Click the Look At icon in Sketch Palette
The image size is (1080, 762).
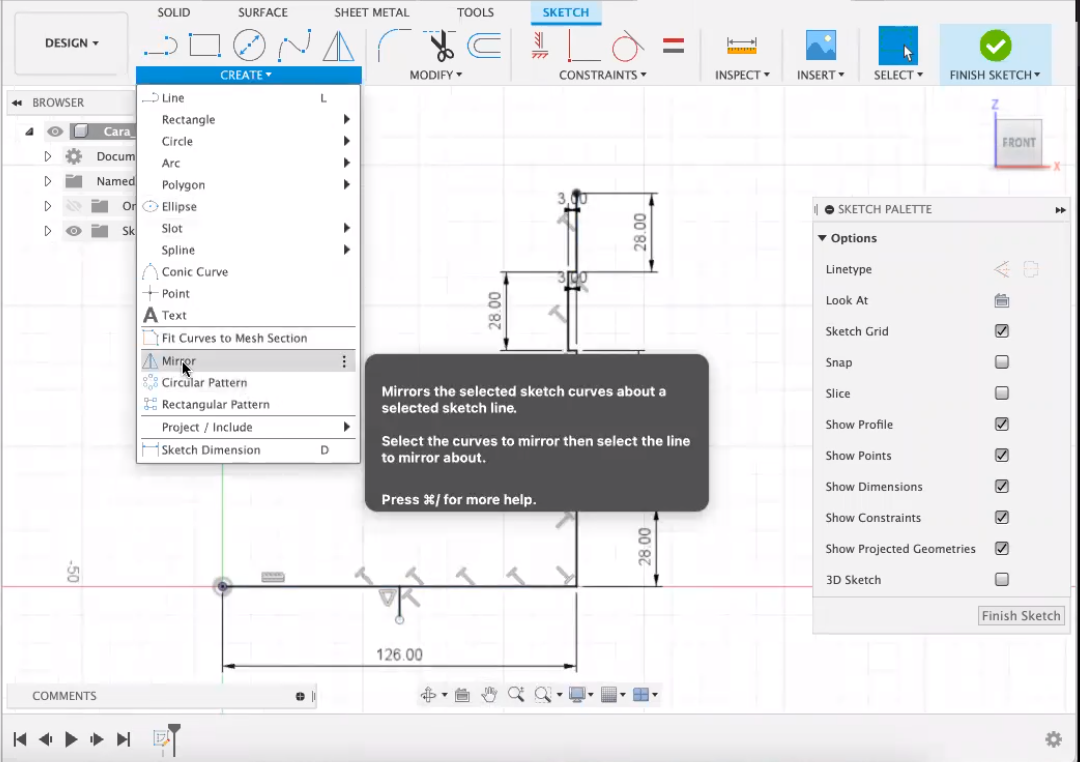tap(1001, 300)
